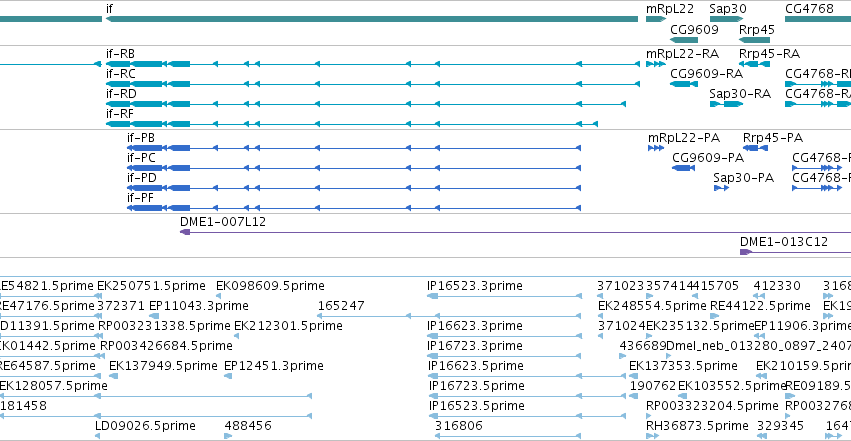Select protein if-PD

[142, 178]
